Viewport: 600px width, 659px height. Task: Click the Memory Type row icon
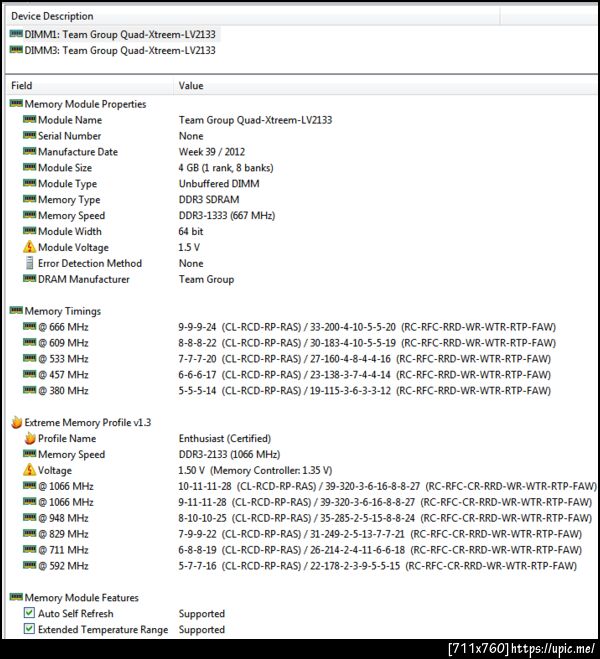click(x=29, y=199)
